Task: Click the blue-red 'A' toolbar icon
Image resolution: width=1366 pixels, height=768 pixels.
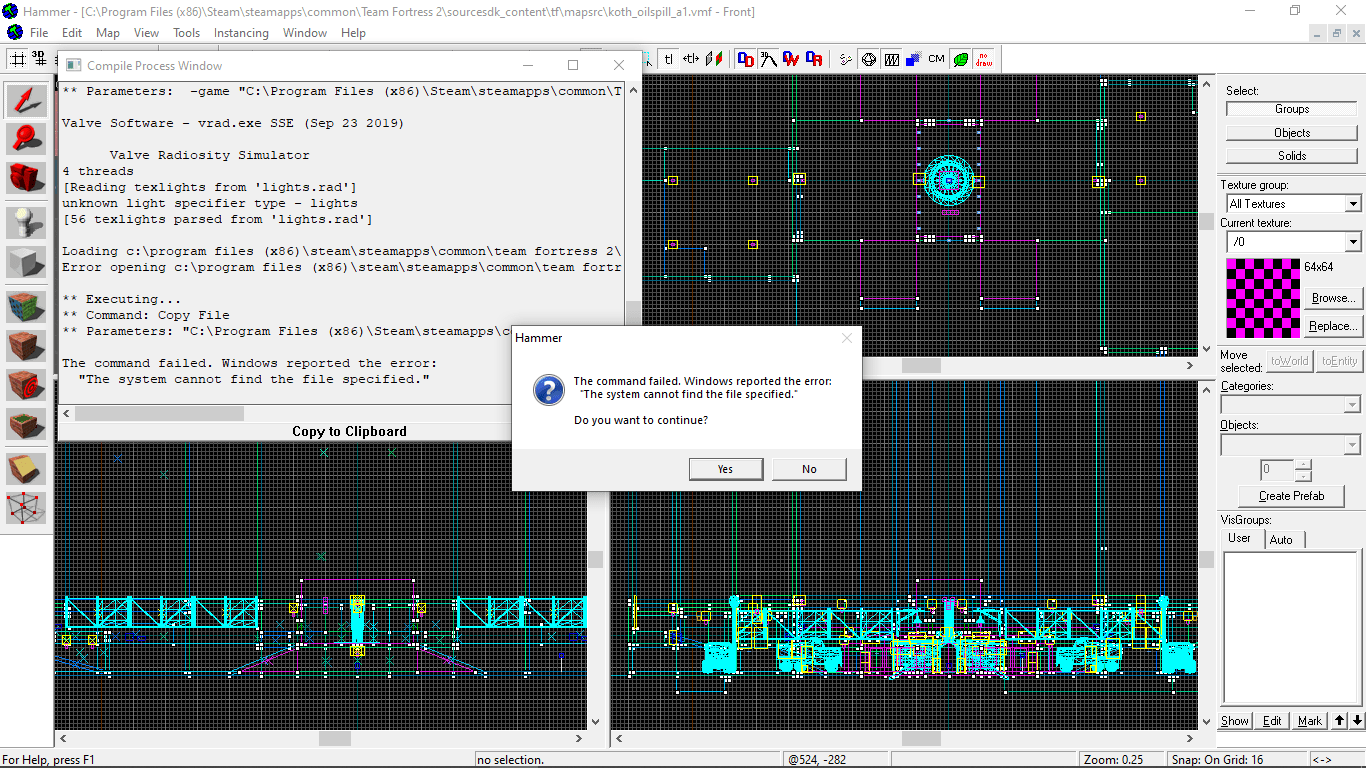Action: click(814, 59)
